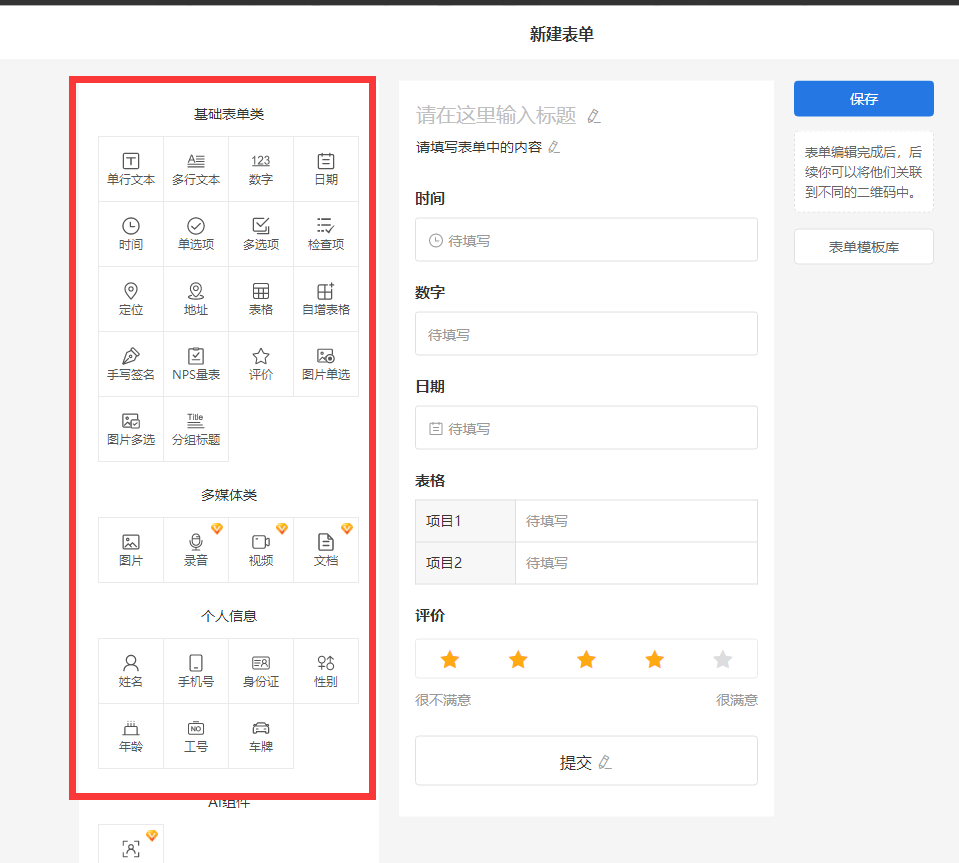Add the 定位 location component
959x863 pixels.
pos(131,299)
